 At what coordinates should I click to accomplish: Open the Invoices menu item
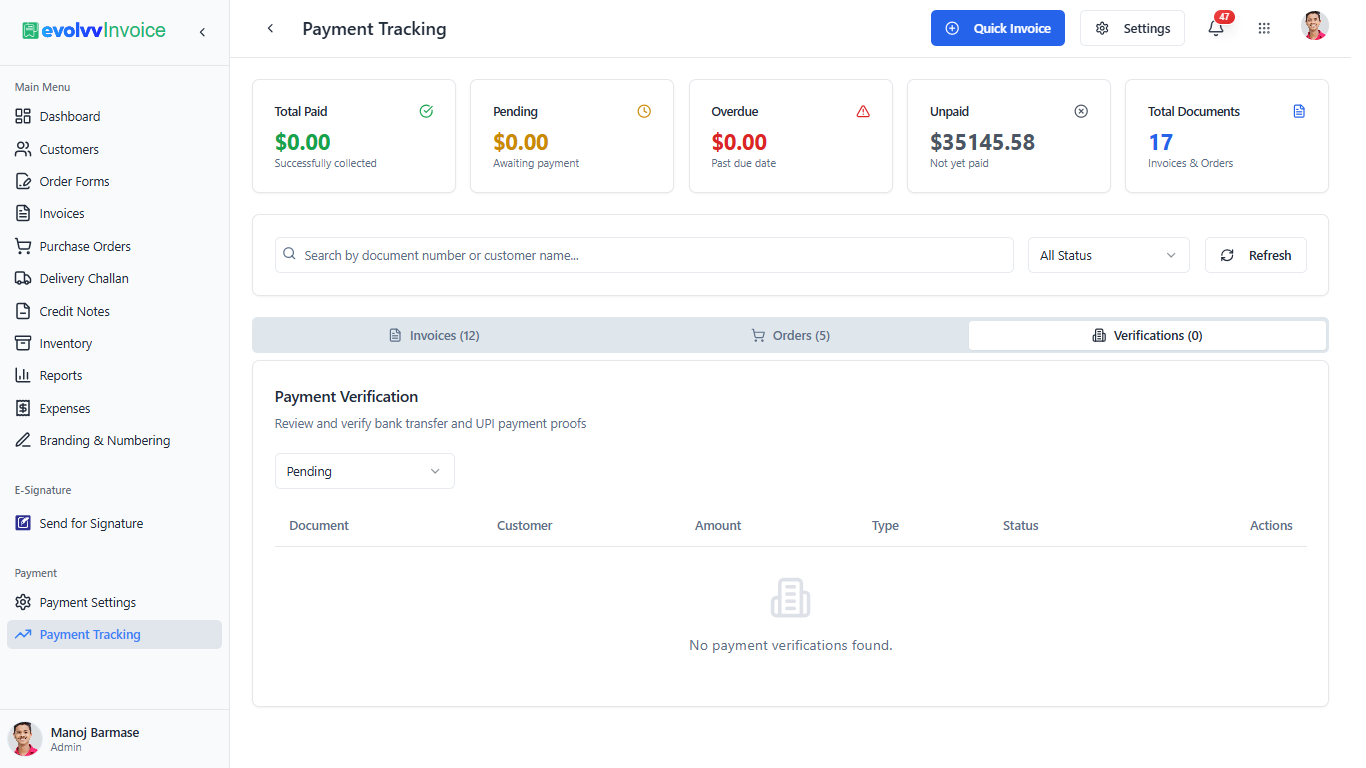pos(114,213)
